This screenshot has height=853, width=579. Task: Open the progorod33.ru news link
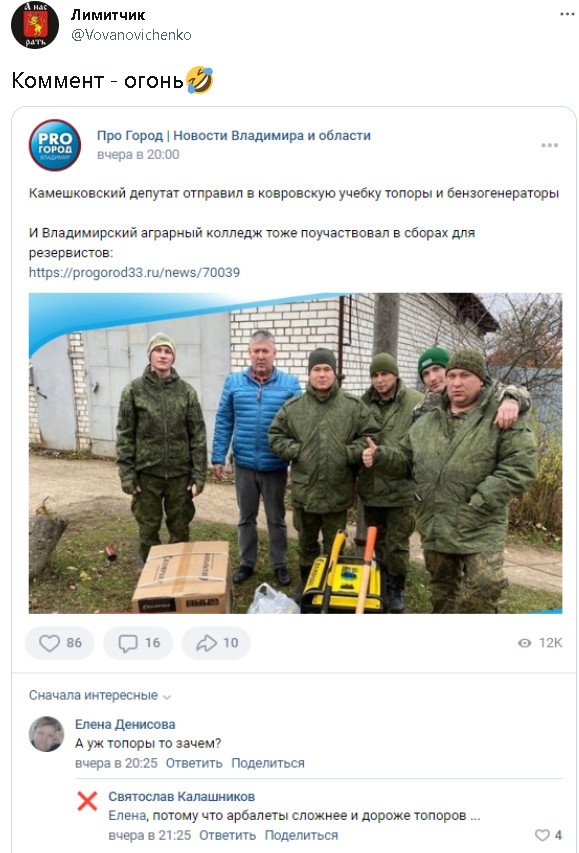[x=134, y=273]
